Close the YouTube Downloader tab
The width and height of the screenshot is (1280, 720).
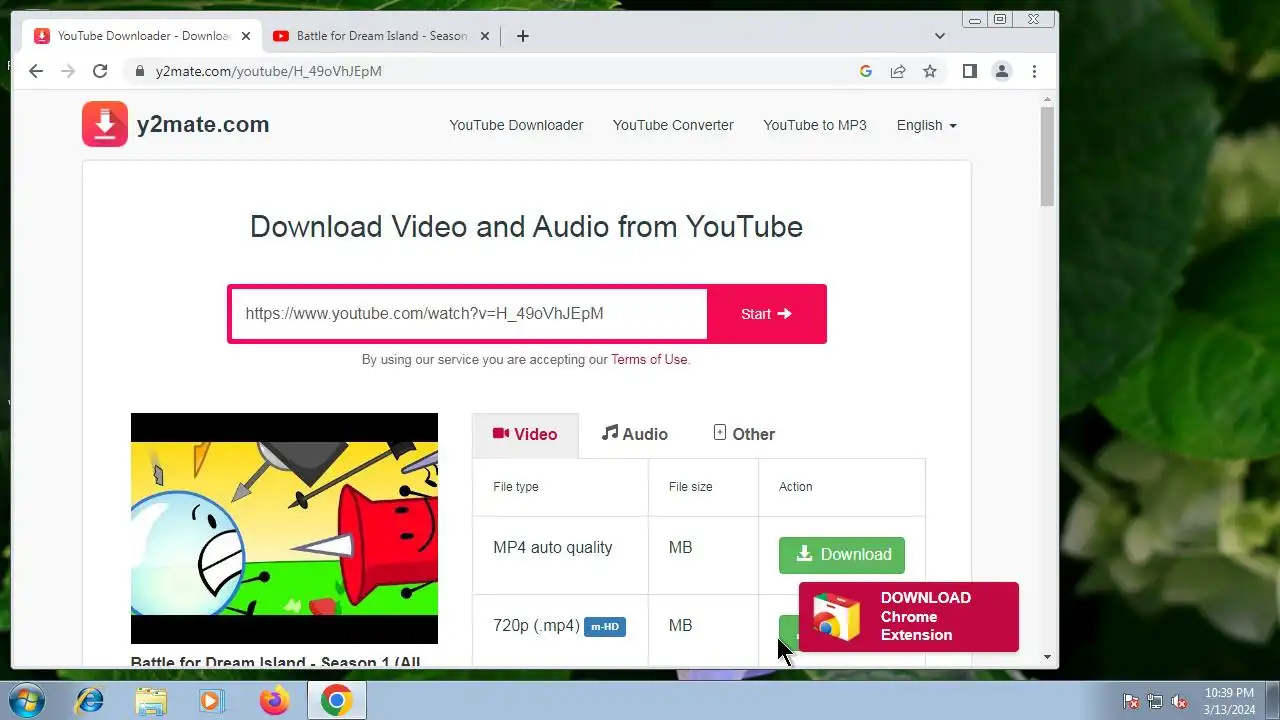[246, 36]
